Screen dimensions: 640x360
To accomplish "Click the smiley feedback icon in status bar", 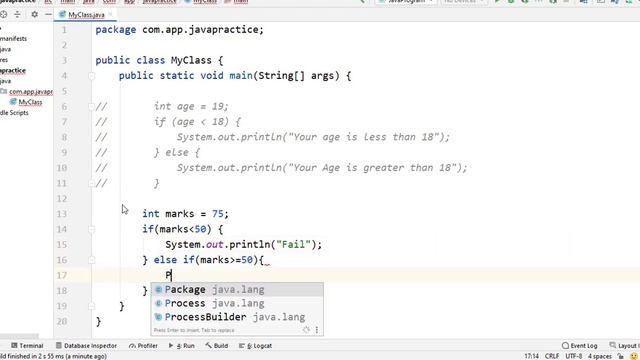I will click(634, 356).
